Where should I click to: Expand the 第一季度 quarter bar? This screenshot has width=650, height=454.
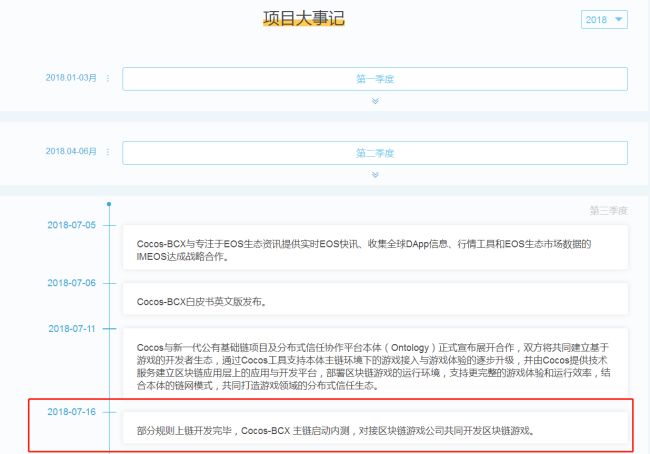[x=375, y=79]
